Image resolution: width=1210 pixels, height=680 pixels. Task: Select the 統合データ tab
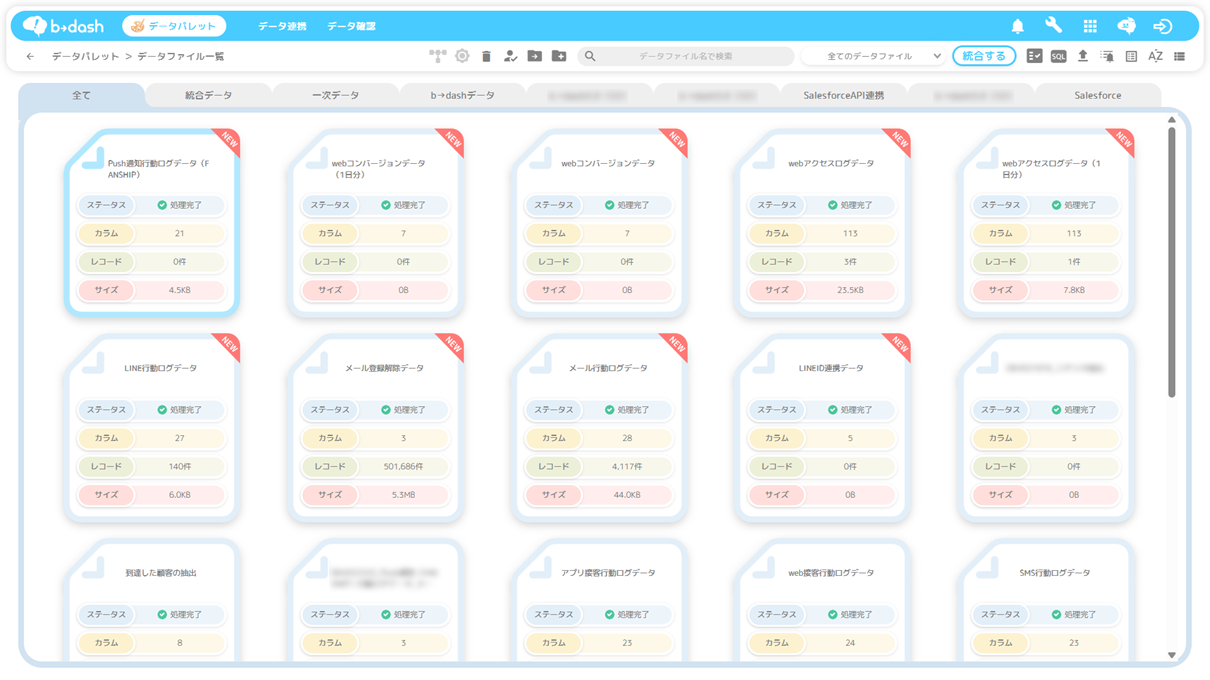[x=208, y=96]
